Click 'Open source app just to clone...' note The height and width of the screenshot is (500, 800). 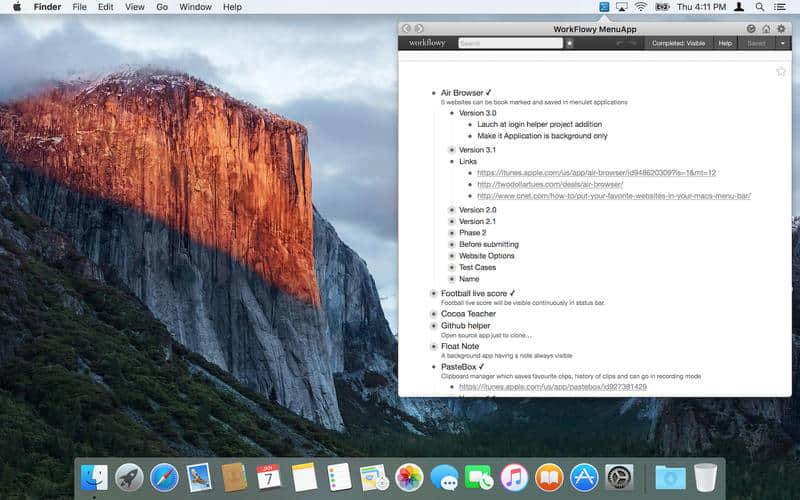coord(486,335)
